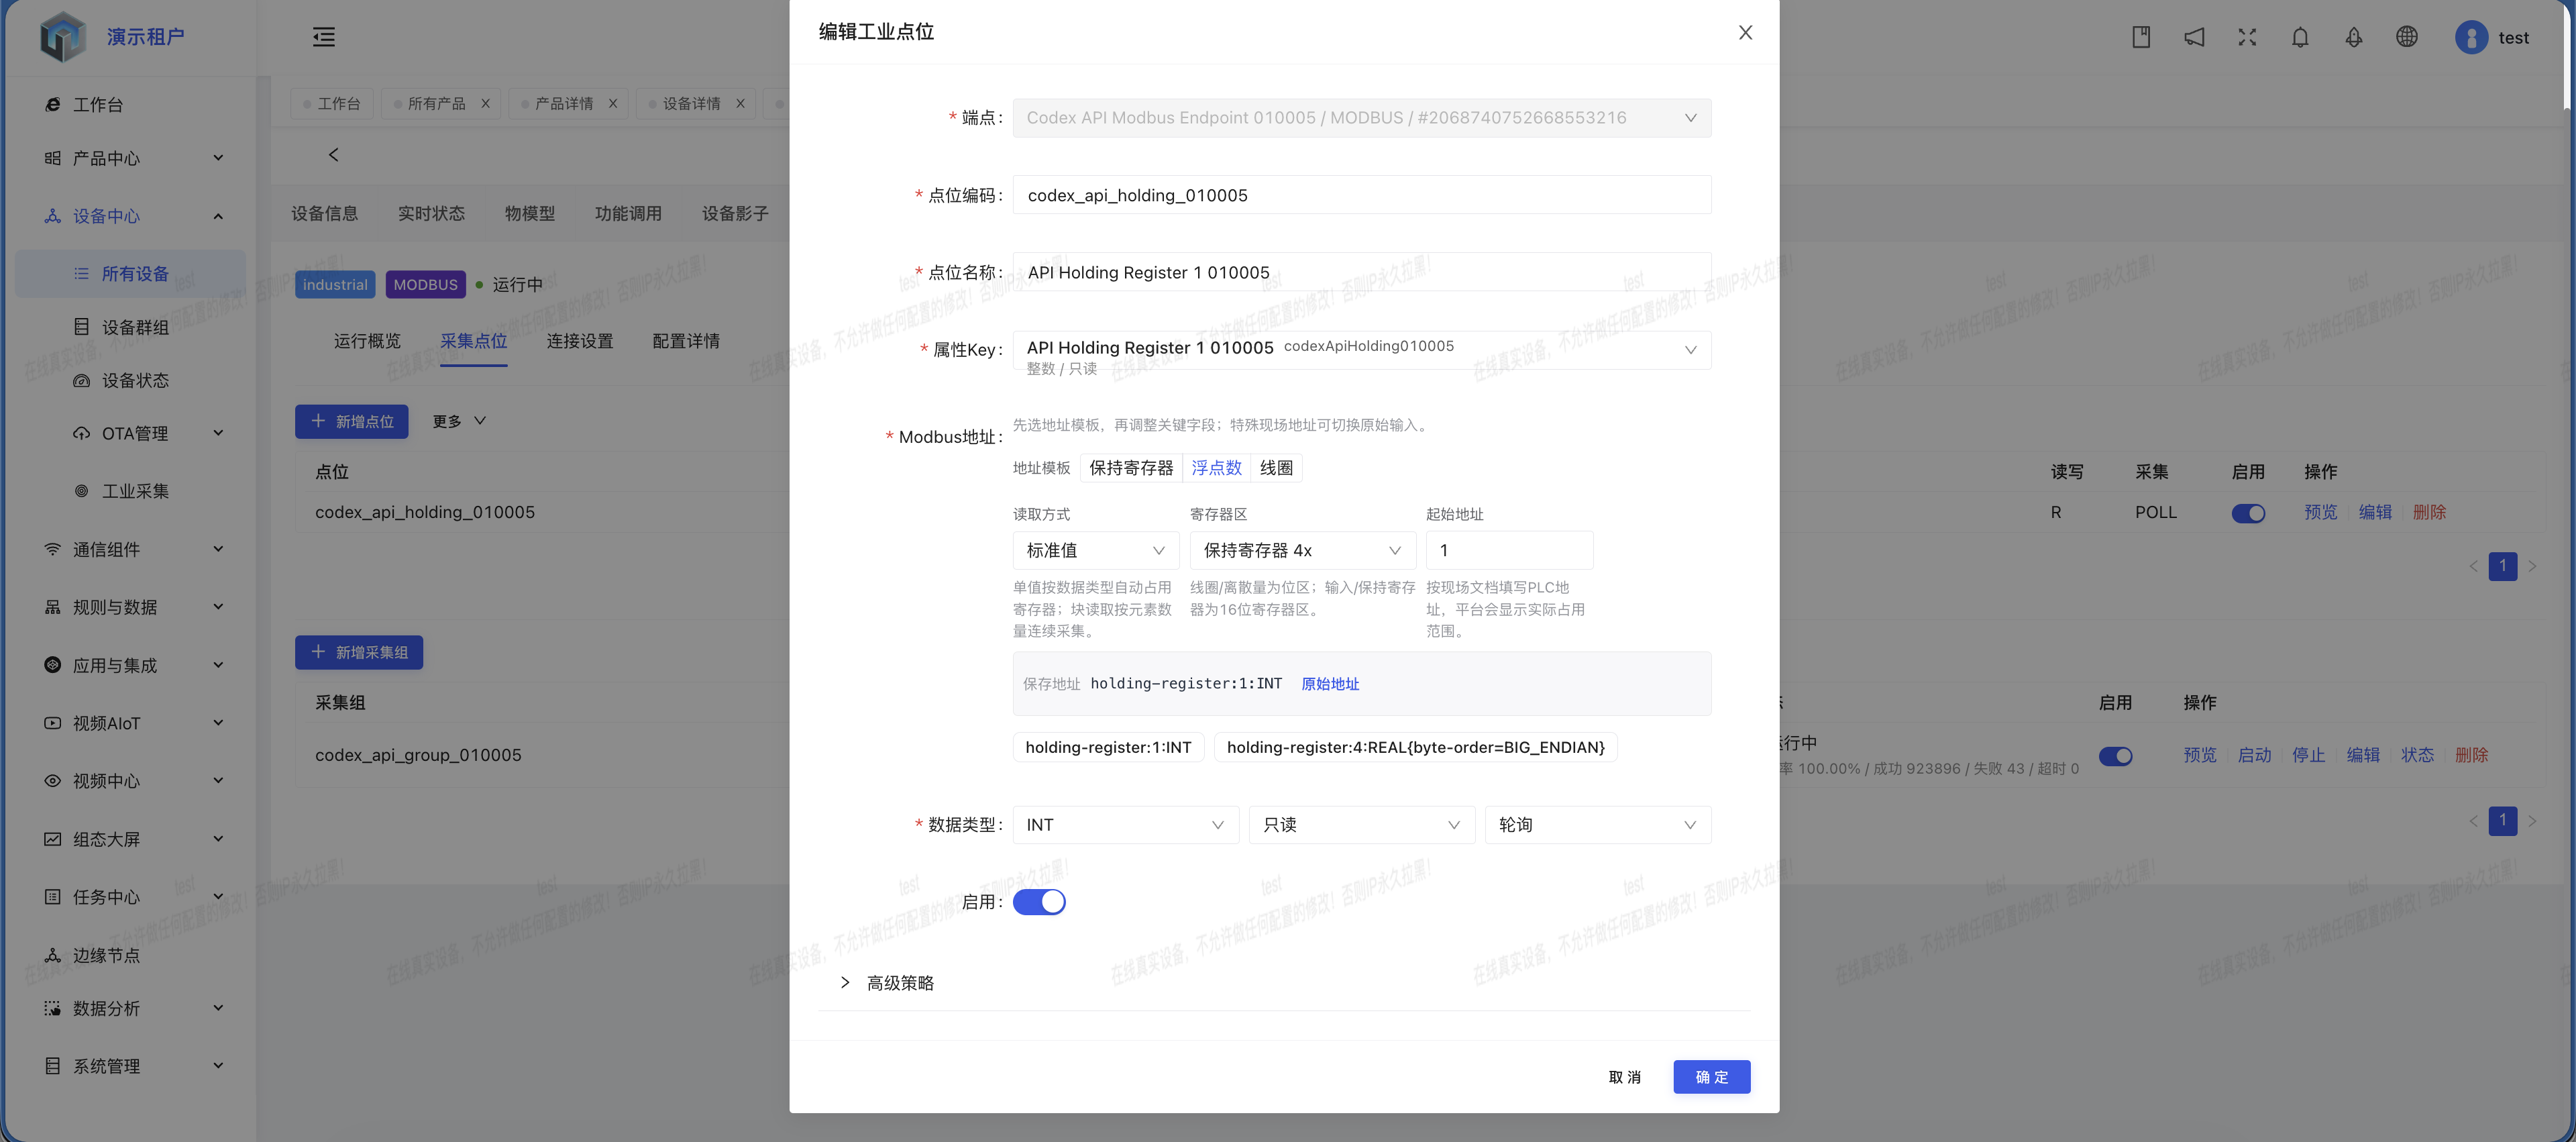Click the megaphone announcement icon
This screenshot has width=2576, height=1142.
[2194, 37]
